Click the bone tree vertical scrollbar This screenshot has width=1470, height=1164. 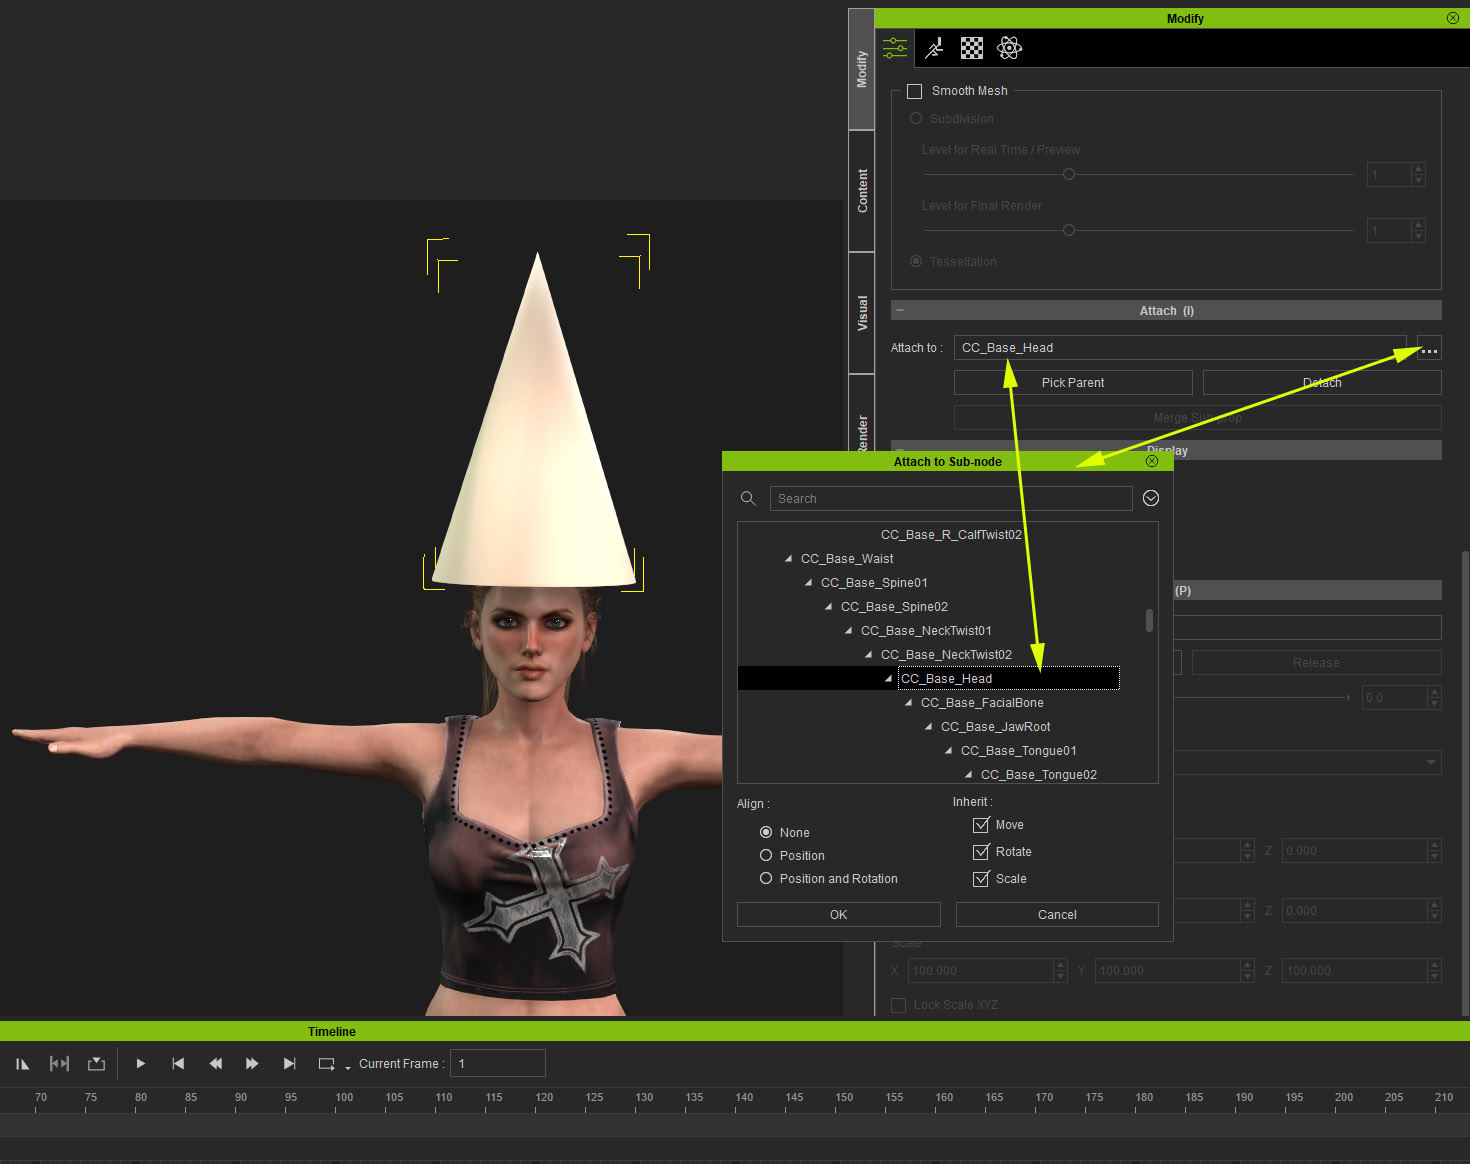point(1149,620)
